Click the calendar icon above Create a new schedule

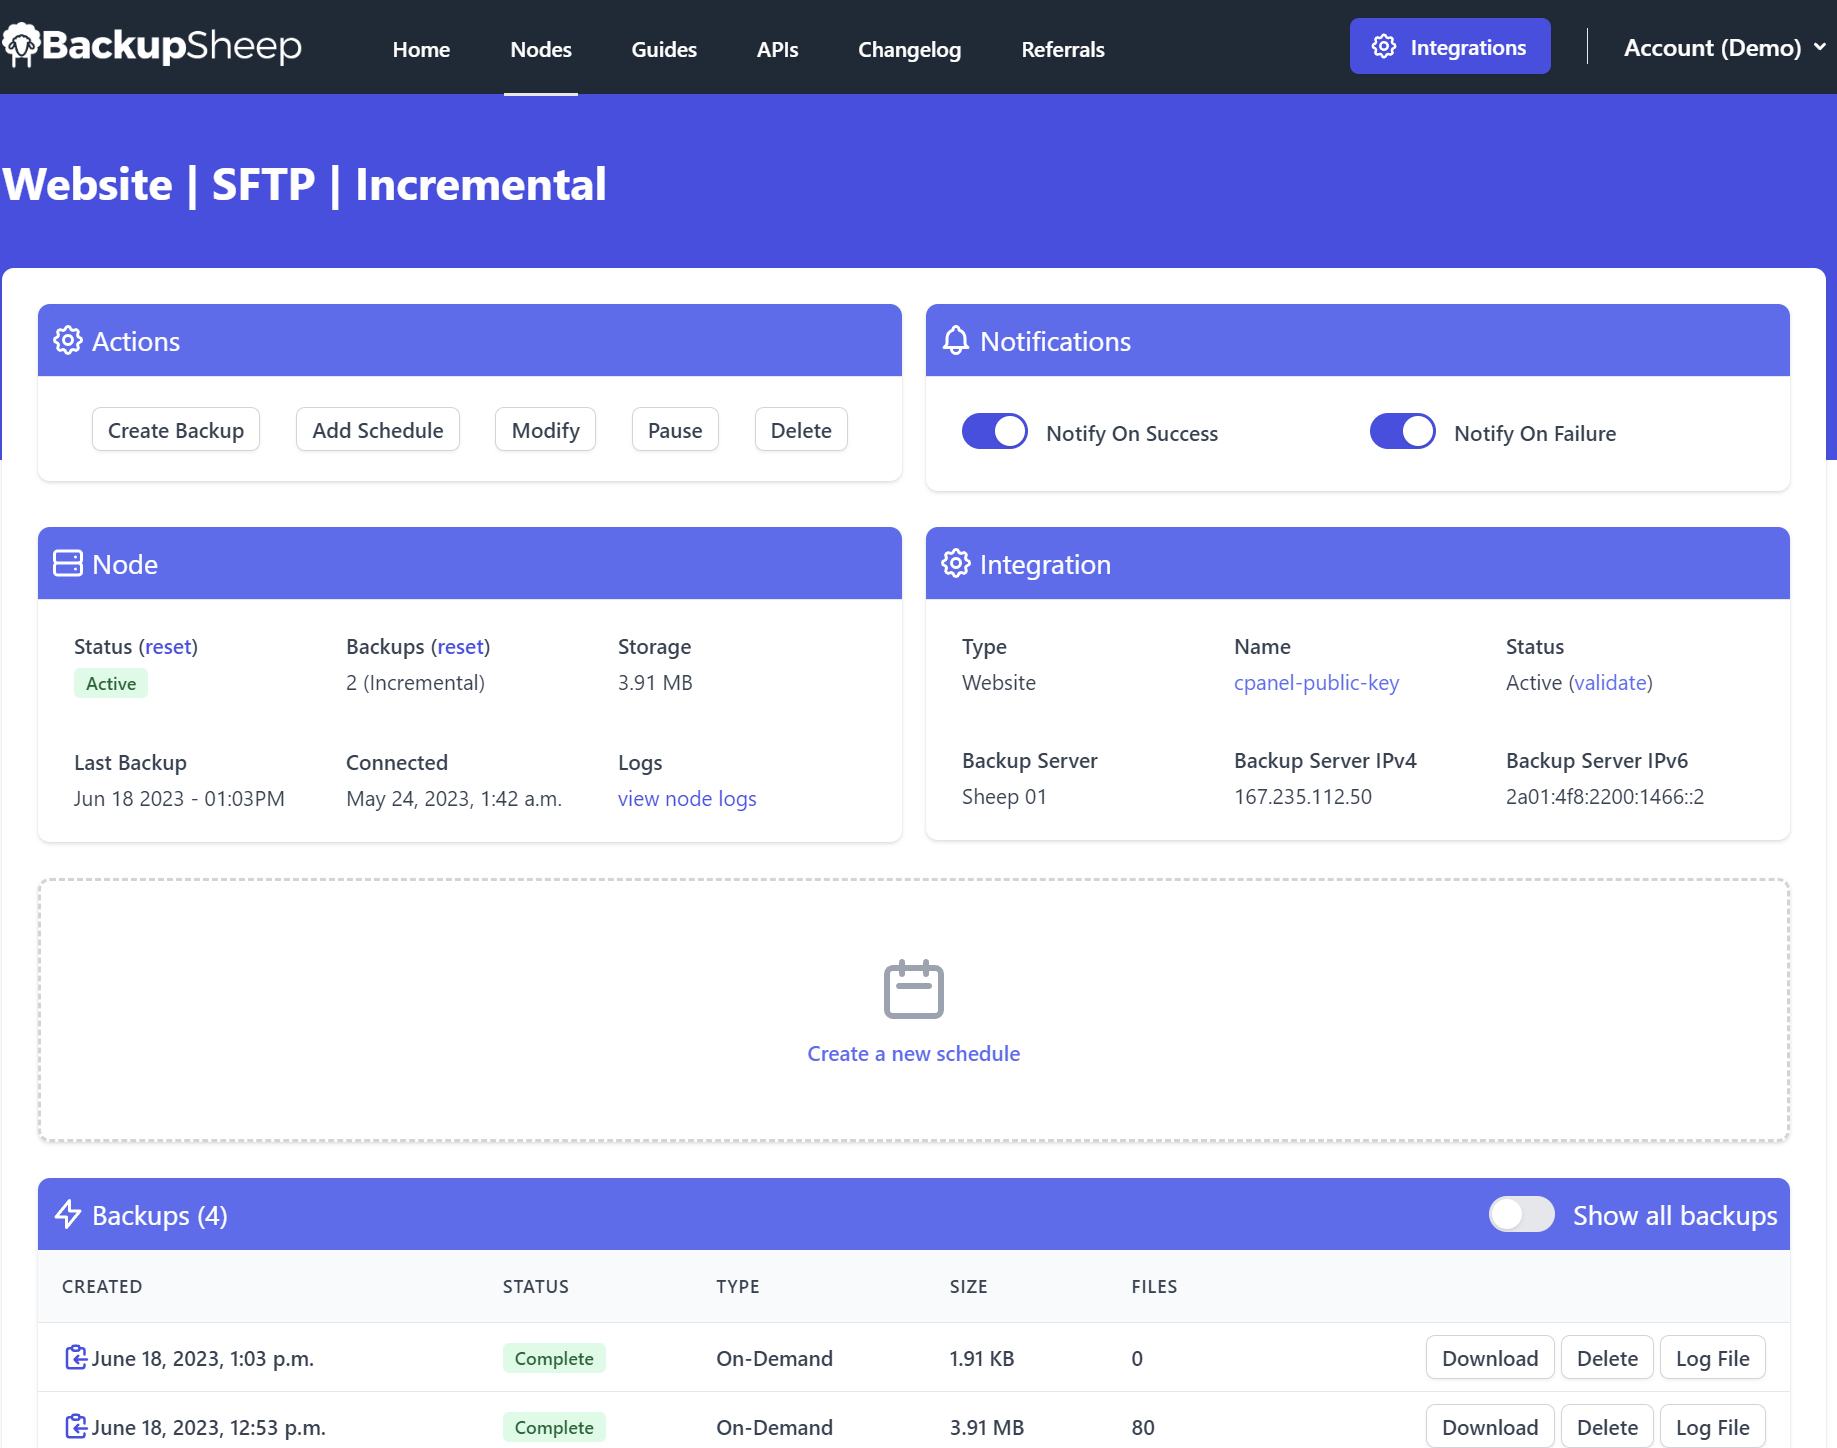click(914, 989)
